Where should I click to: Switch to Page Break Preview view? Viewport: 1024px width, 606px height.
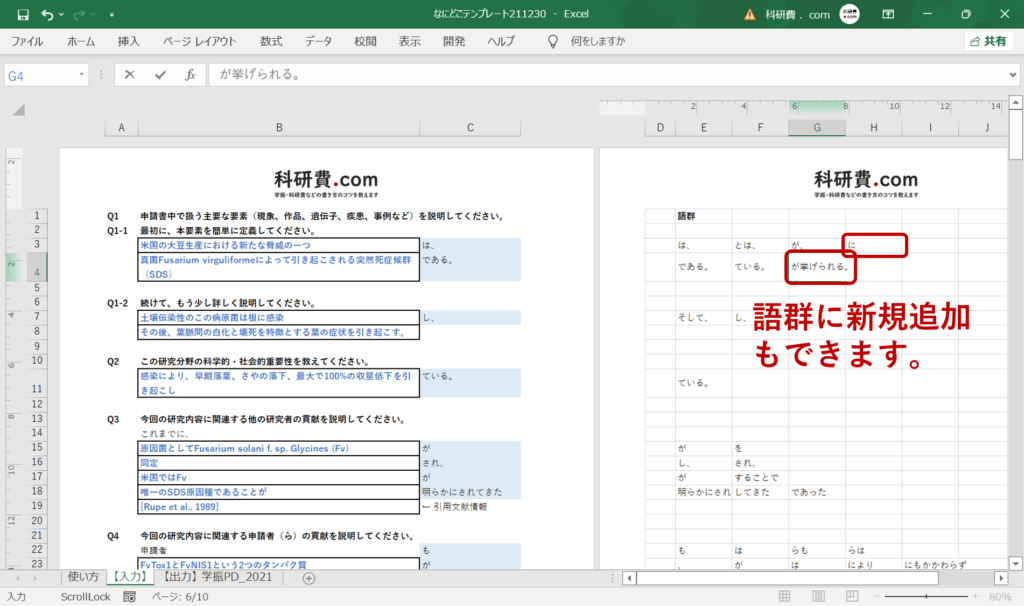pos(852,596)
